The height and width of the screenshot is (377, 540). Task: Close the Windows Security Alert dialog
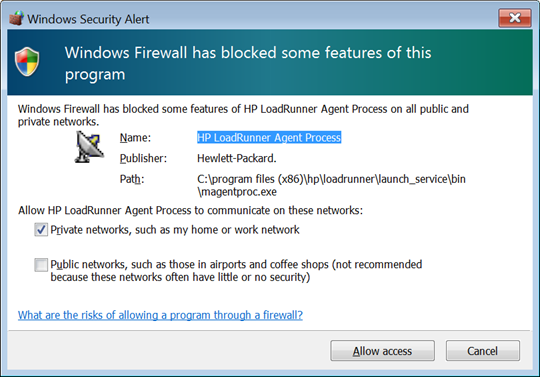(515, 18)
